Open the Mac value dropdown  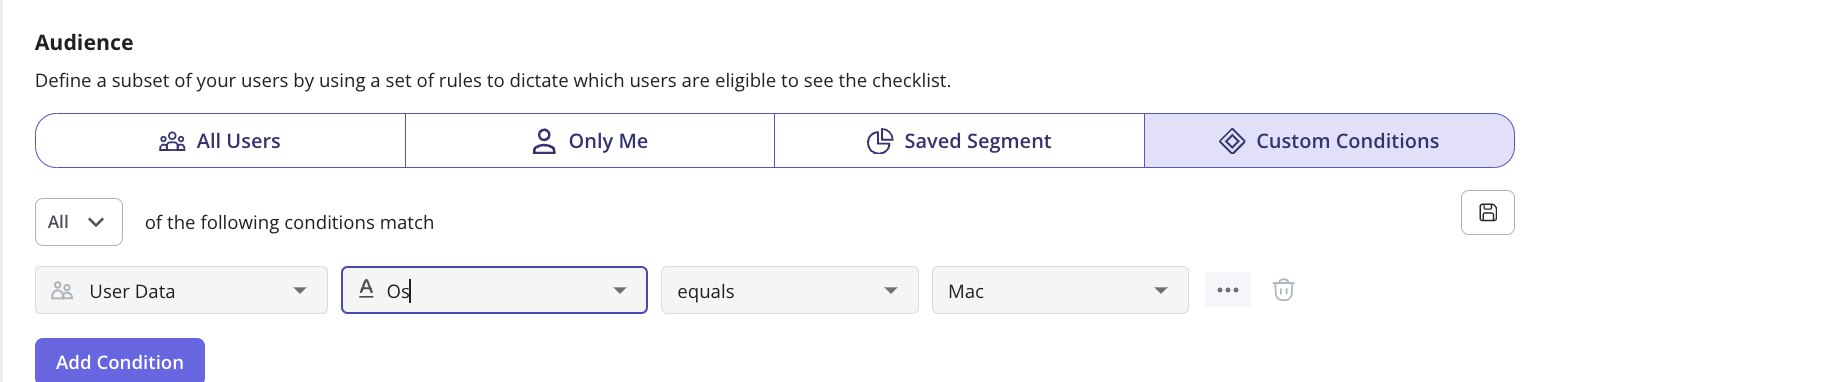(1060, 290)
